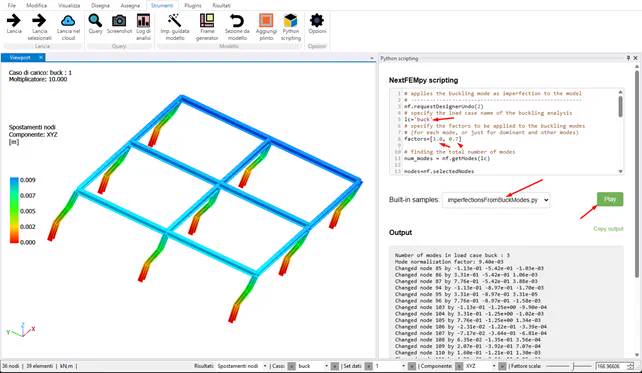Go to next Caso in status bar
The image size is (642, 373).
335,366
